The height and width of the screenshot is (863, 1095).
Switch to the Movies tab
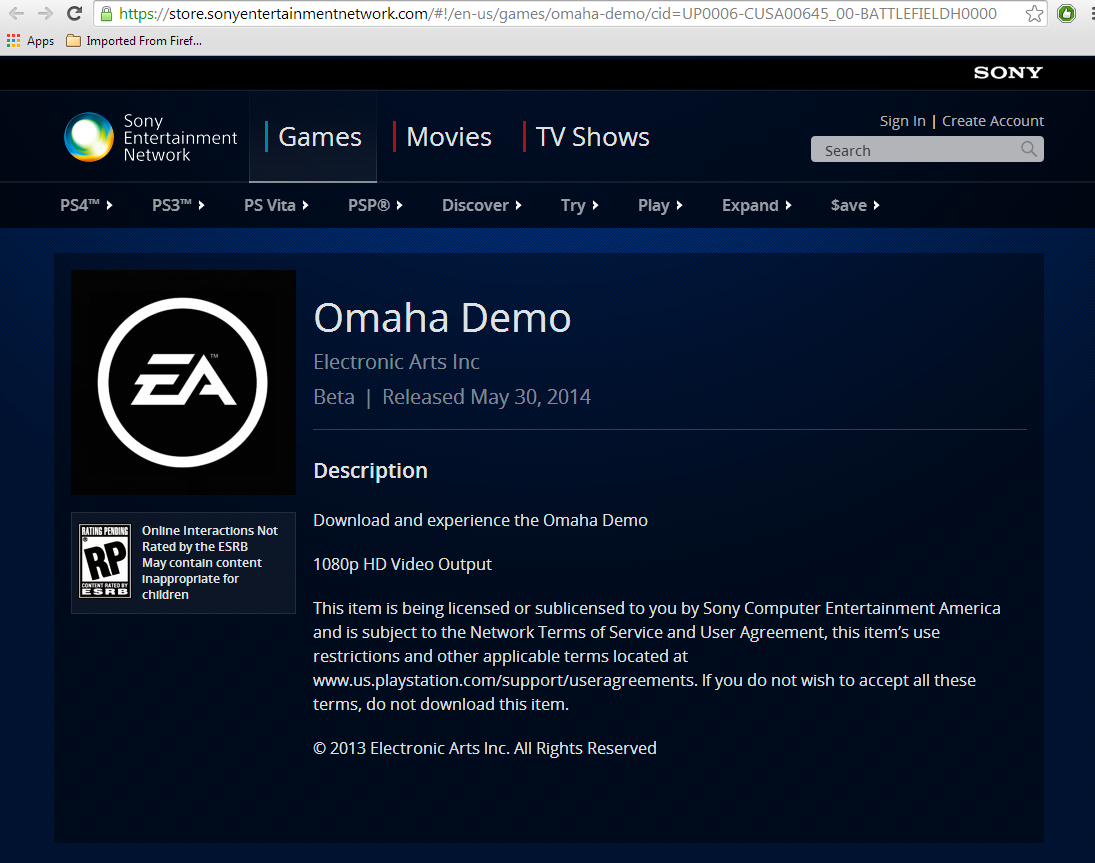pos(448,137)
